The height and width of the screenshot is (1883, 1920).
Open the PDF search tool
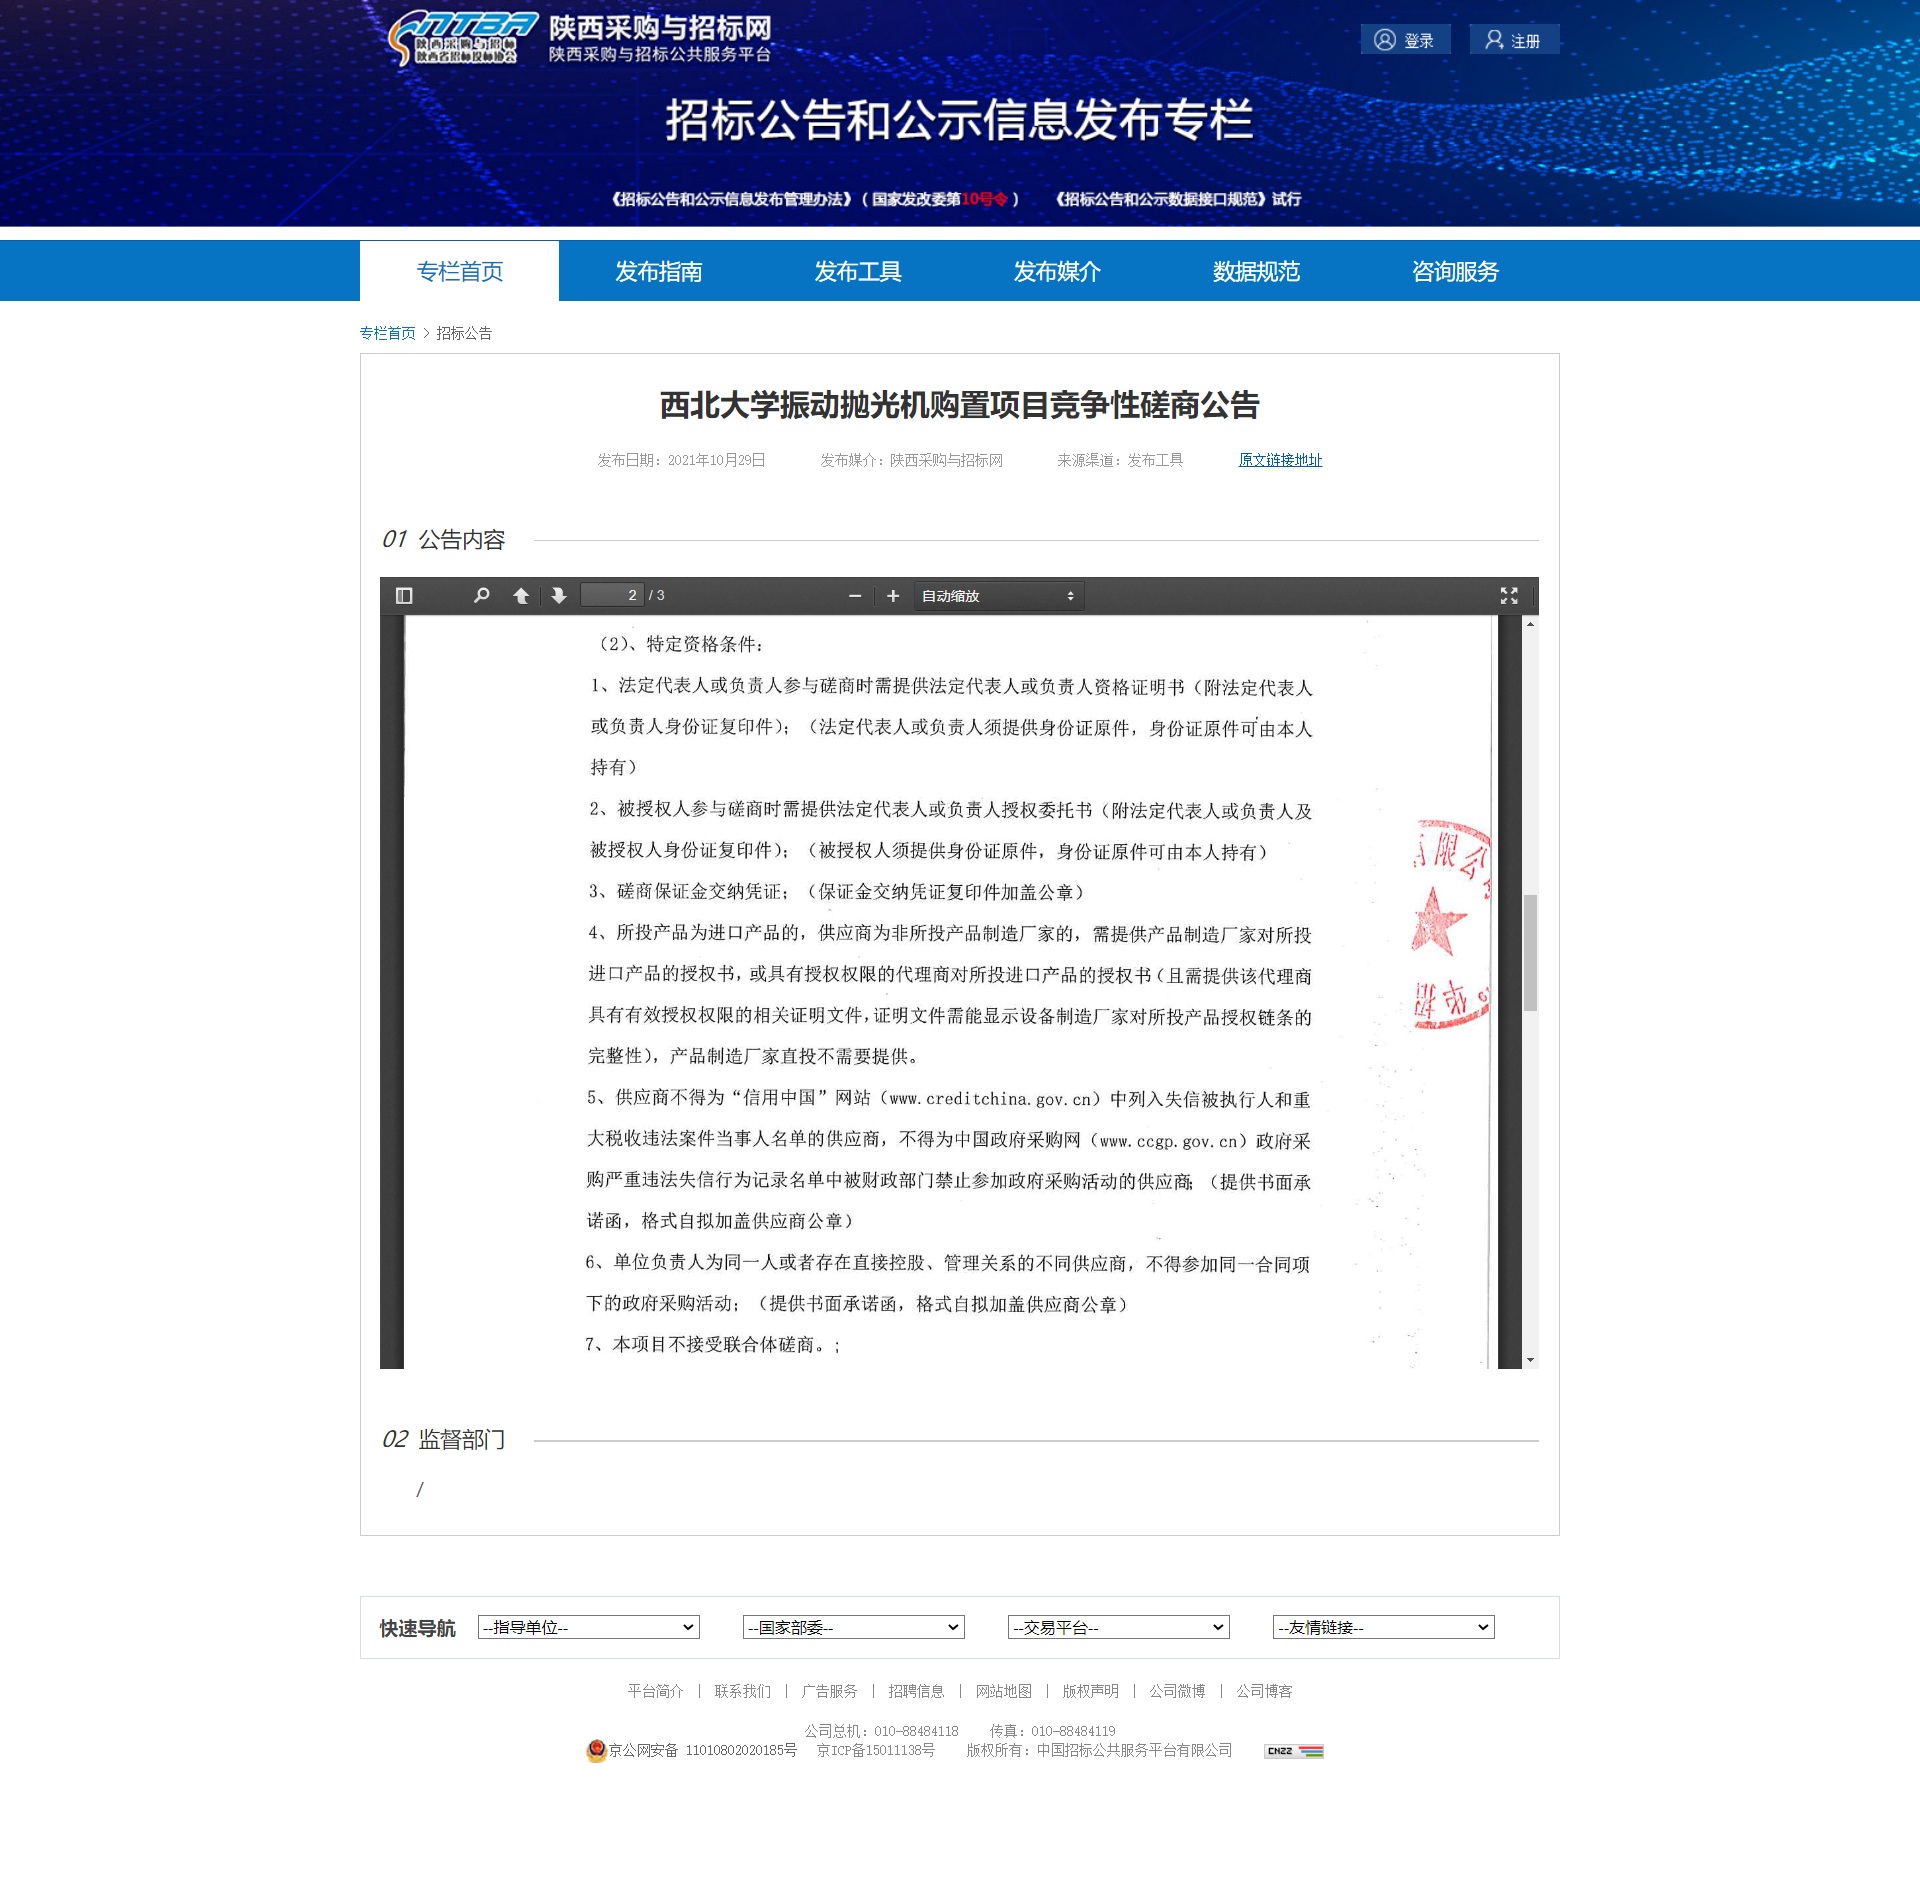(482, 596)
